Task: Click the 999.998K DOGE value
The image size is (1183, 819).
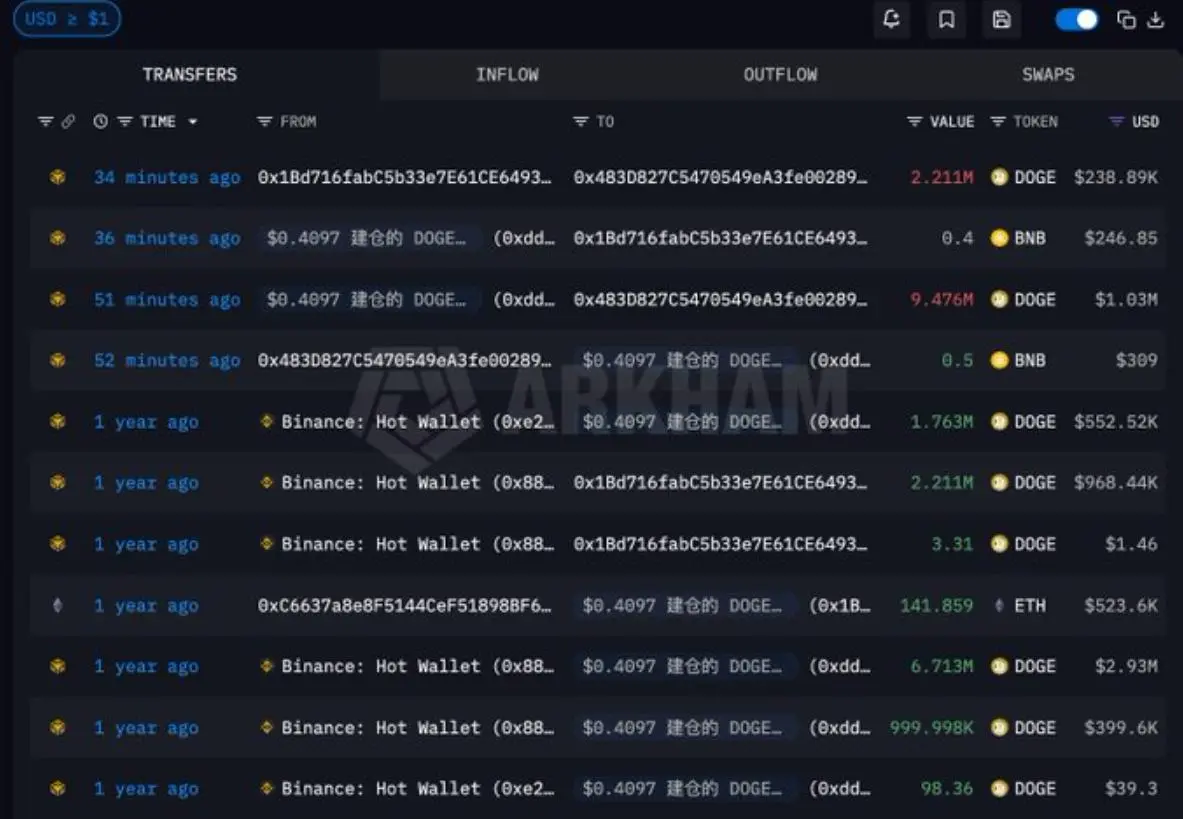Action: click(x=932, y=728)
